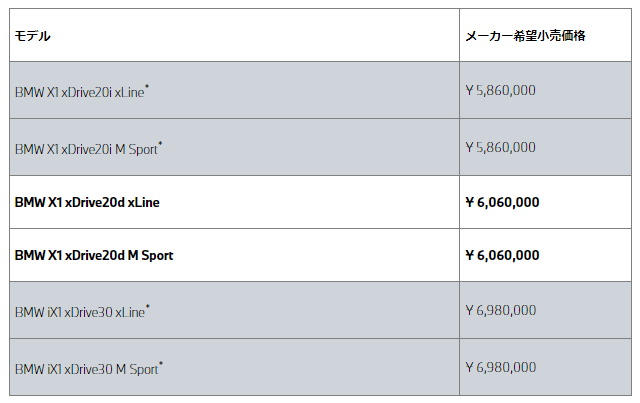Select BMW X1 xDrive20i xLine model cell

click(x=234, y=90)
